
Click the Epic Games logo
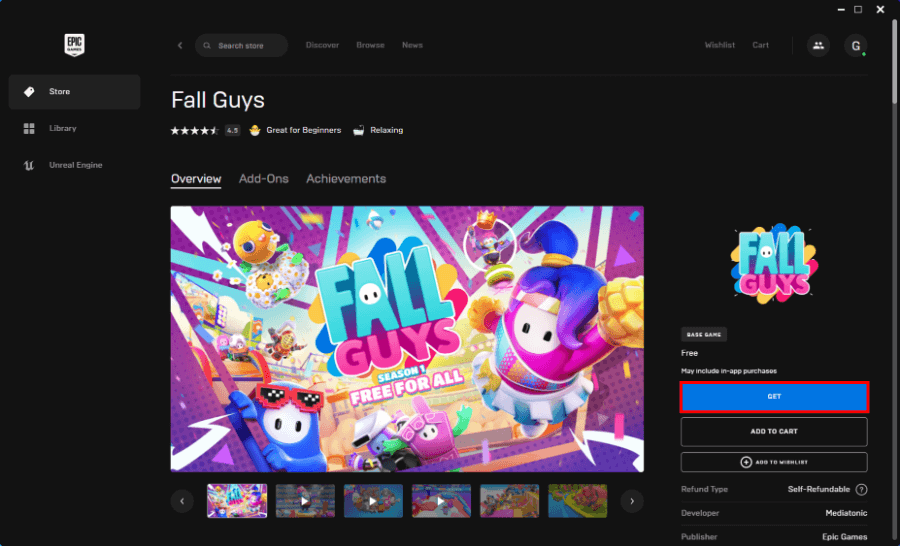[x=74, y=45]
